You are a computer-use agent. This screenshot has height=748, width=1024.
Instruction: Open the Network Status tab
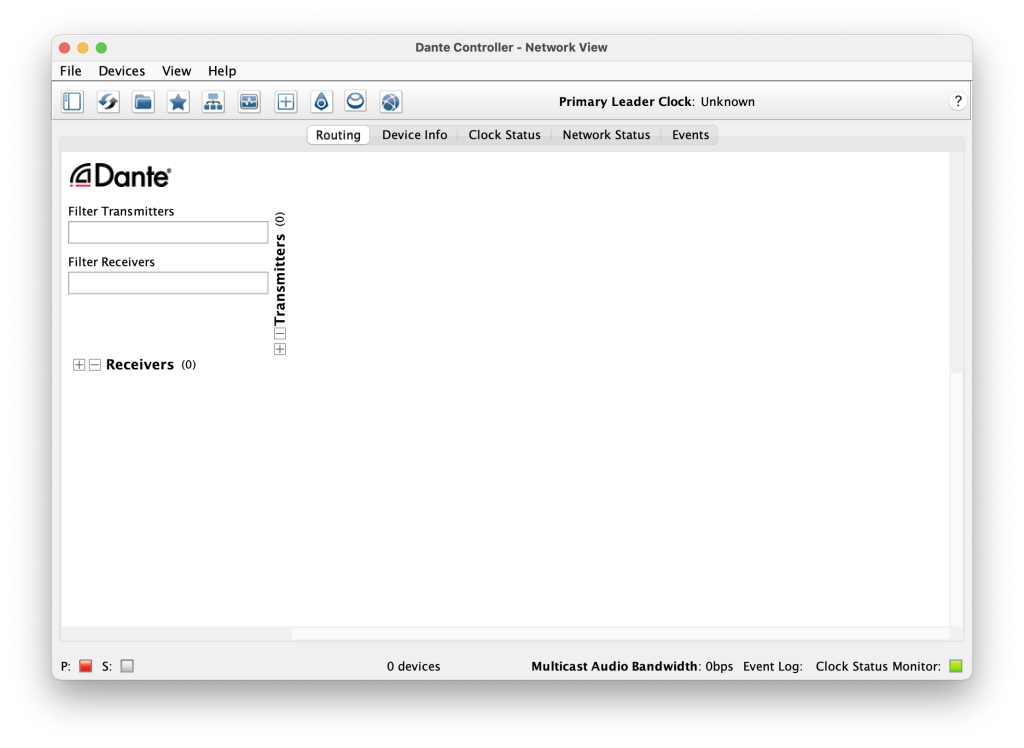point(606,135)
